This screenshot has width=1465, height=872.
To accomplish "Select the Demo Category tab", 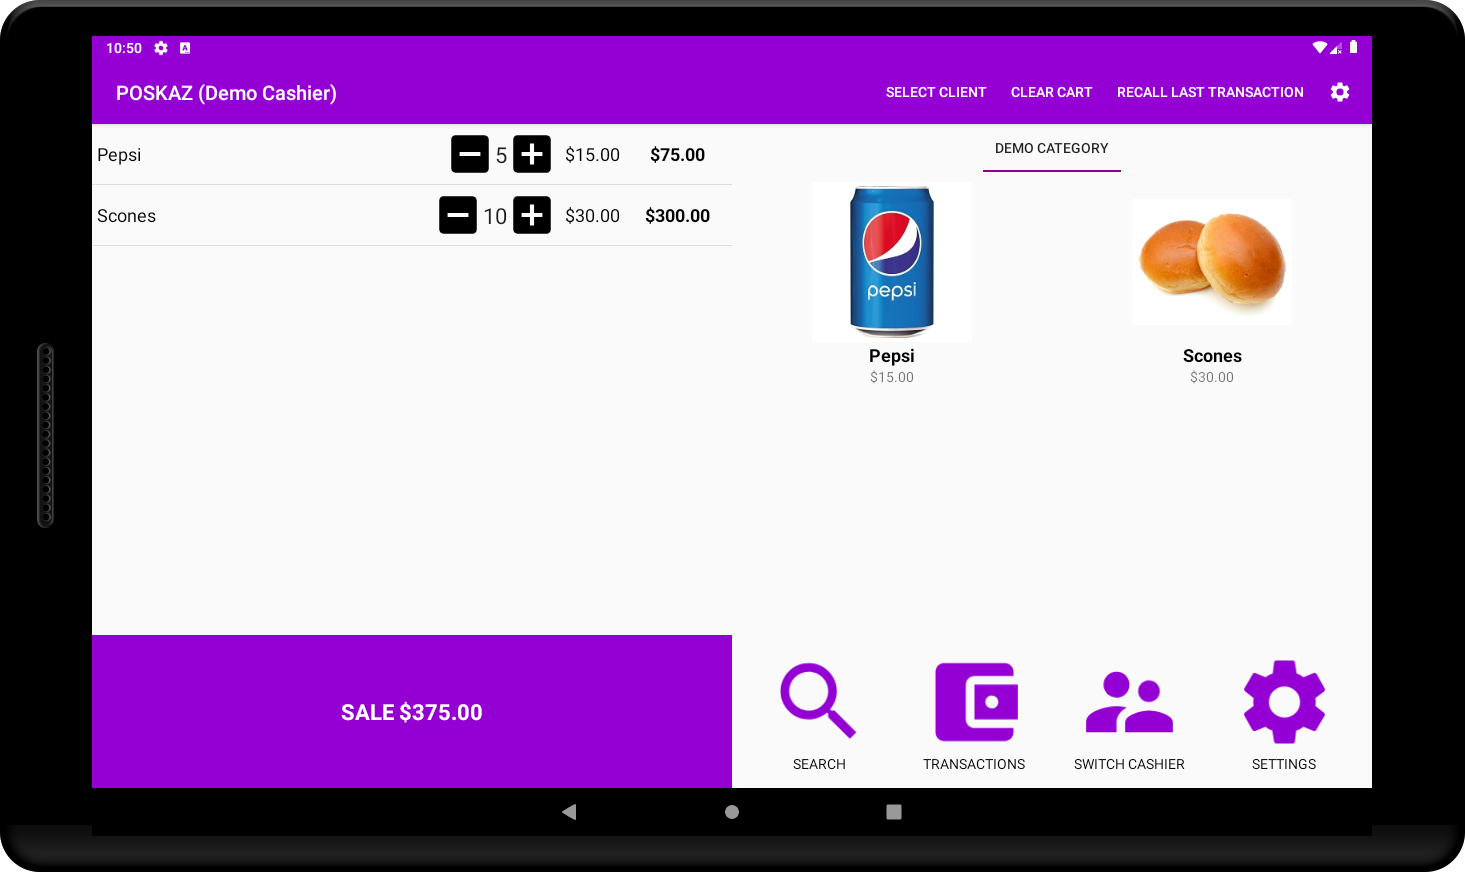I will pyautogui.click(x=1052, y=148).
